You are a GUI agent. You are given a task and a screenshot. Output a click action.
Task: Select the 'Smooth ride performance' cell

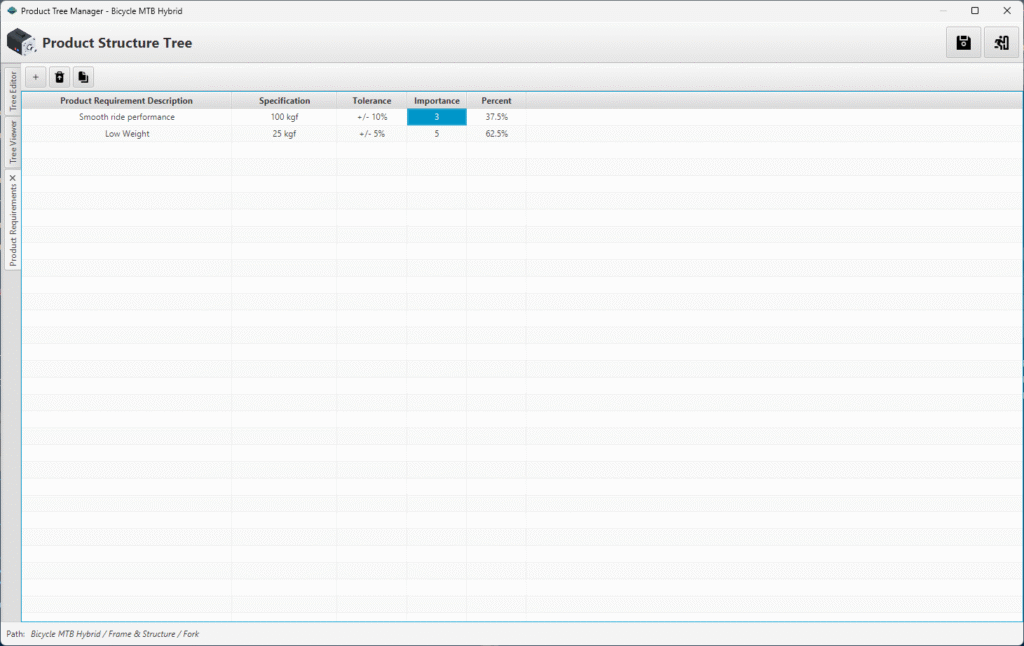point(126,117)
